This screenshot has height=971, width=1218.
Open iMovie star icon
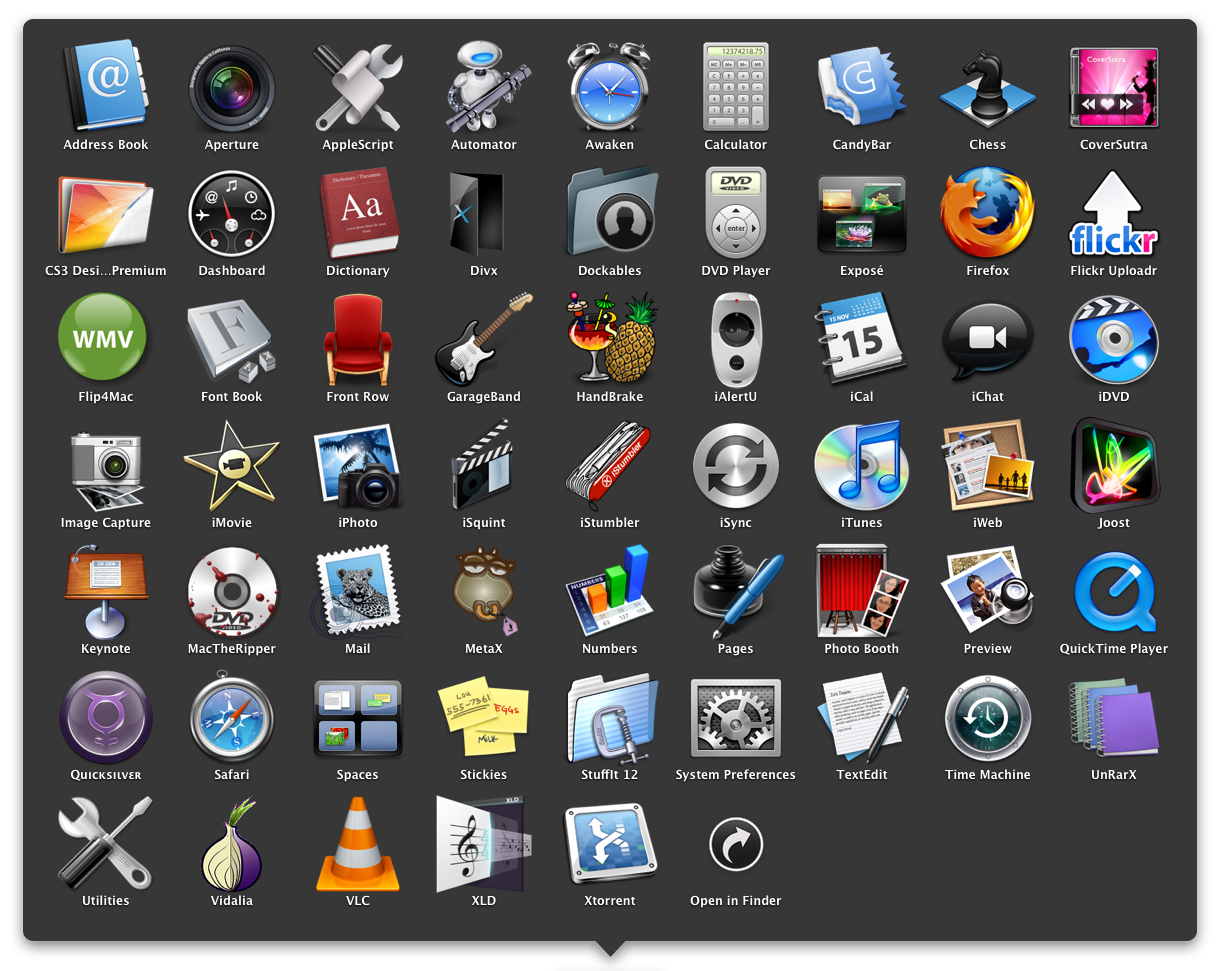point(232,465)
